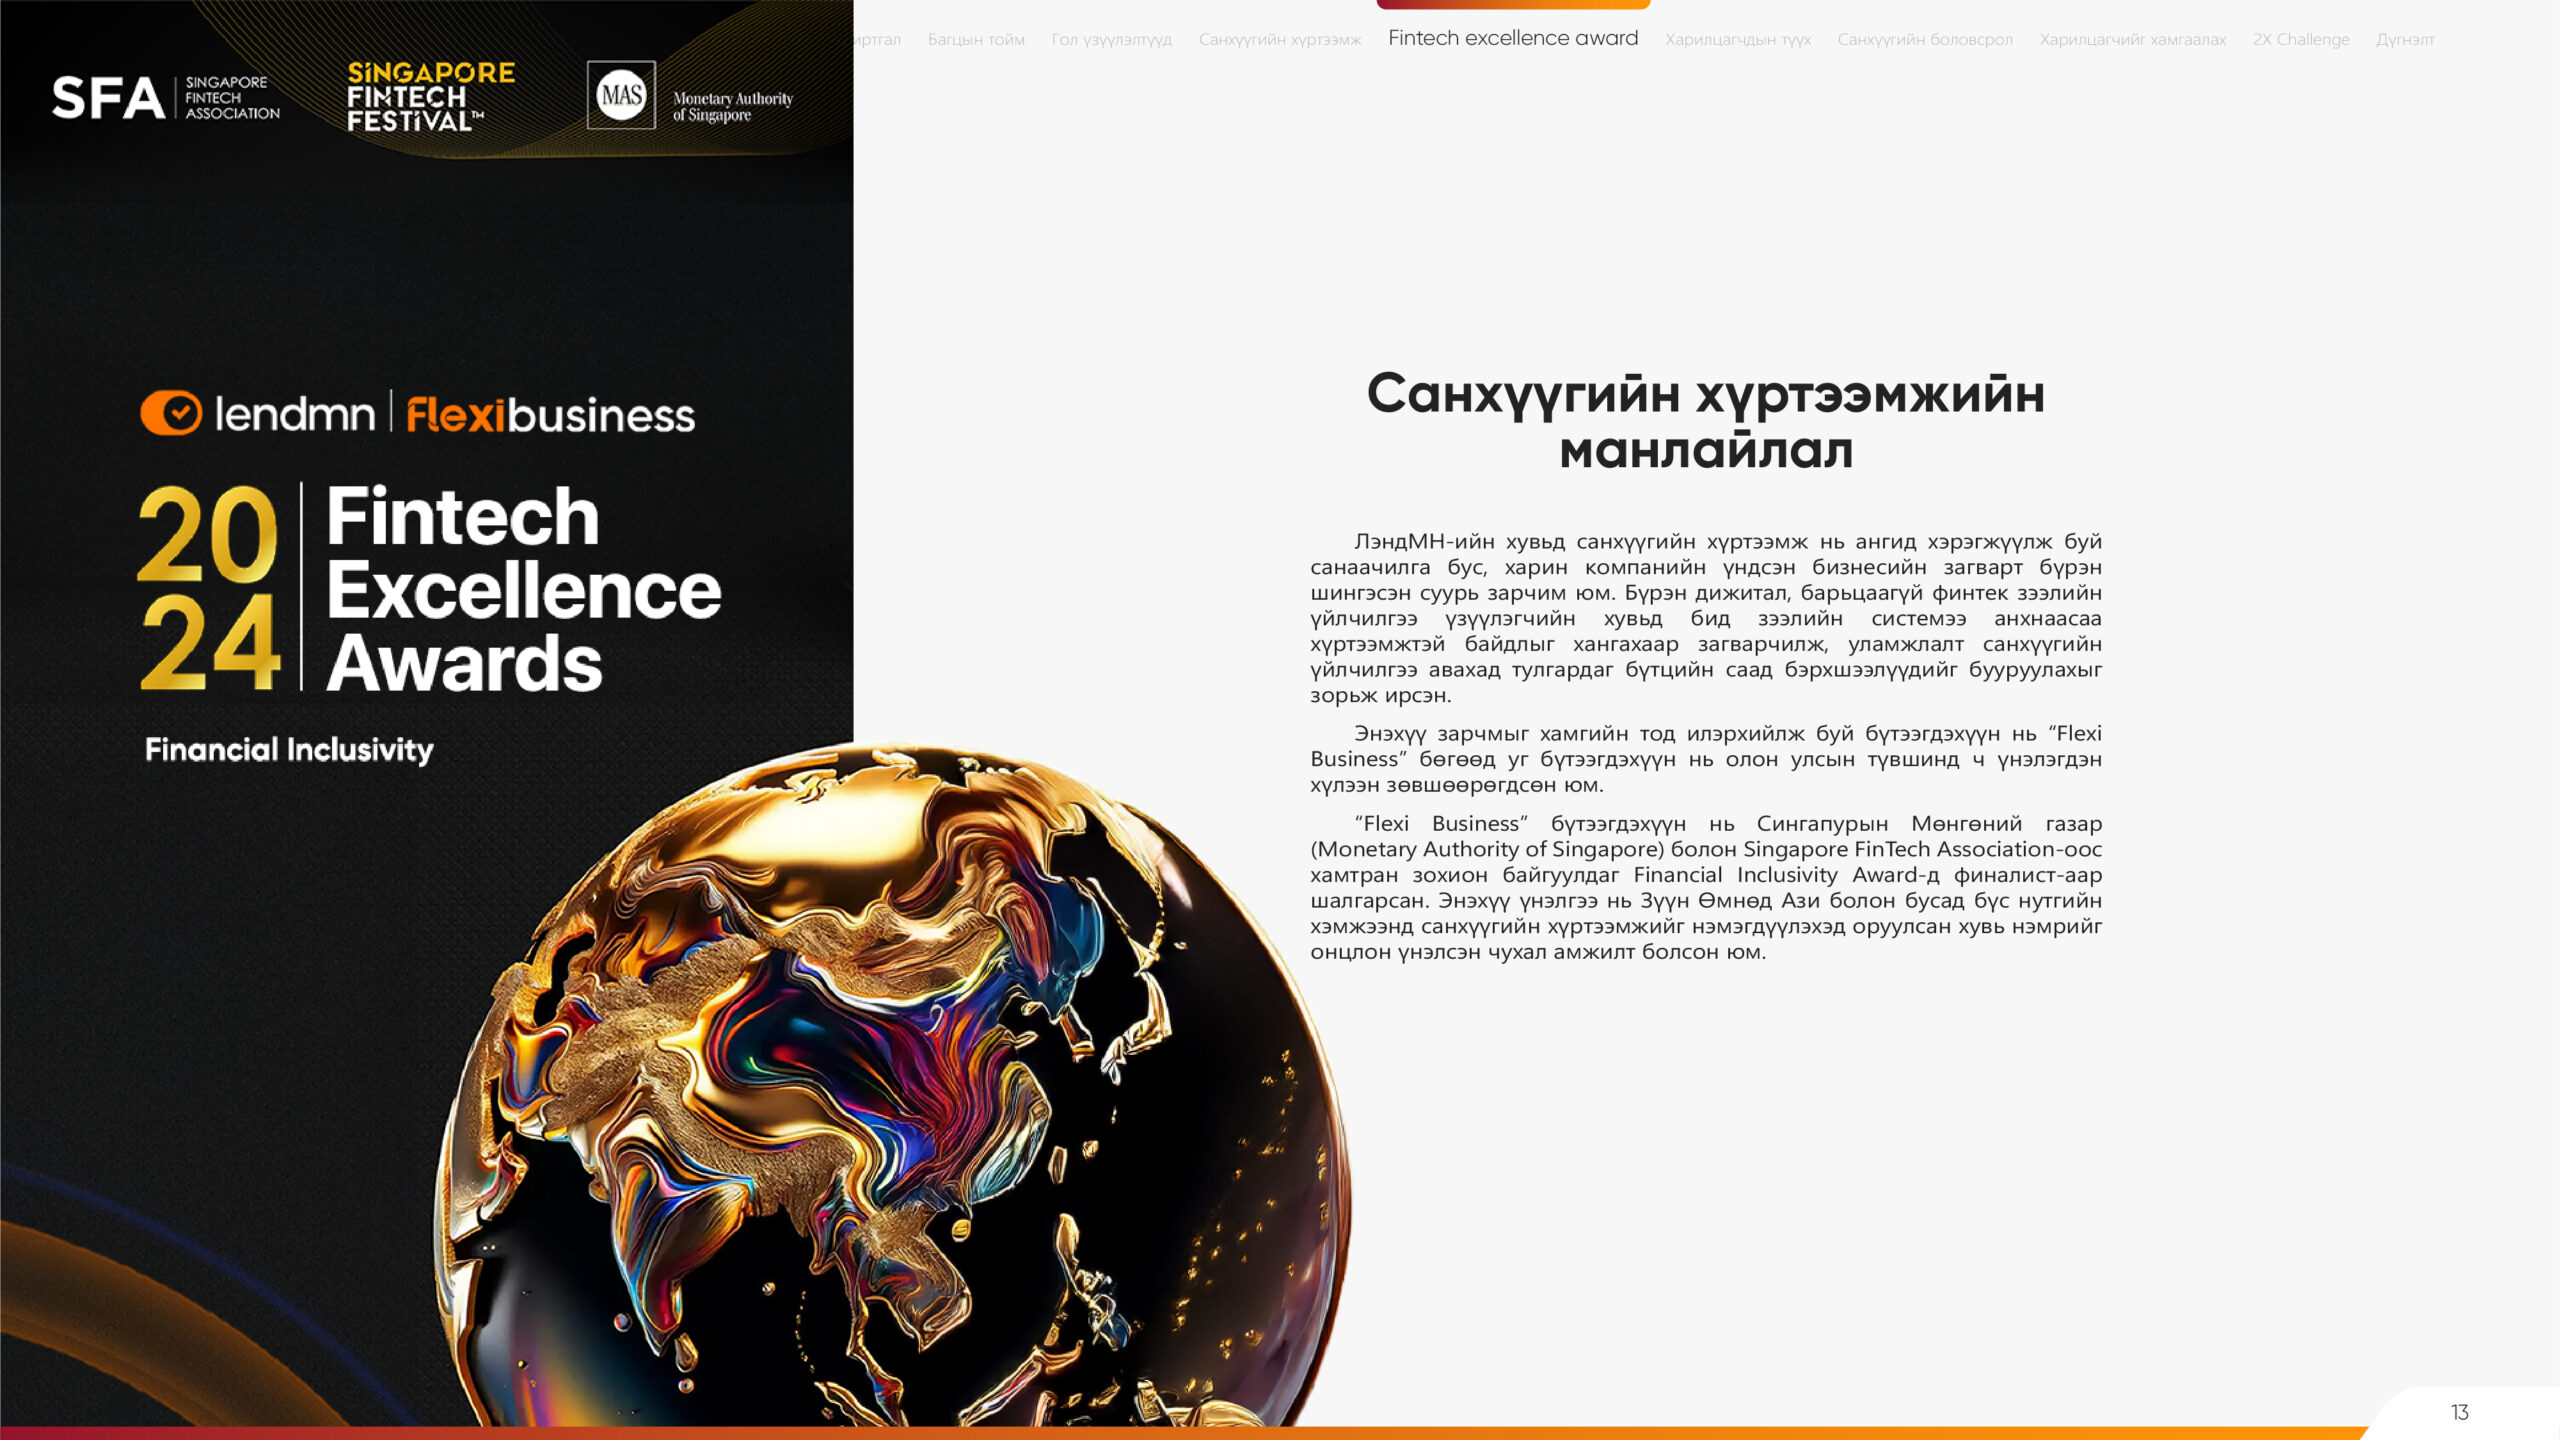This screenshot has width=2560, height=1440.
Task: Click the Financial Inclusivity label
Action: 289,750
